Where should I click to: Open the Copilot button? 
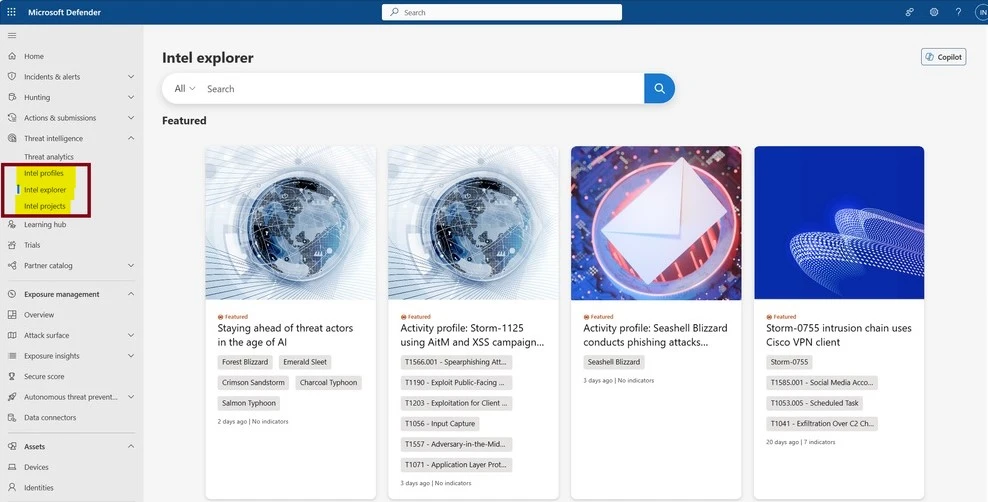[x=943, y=57]
